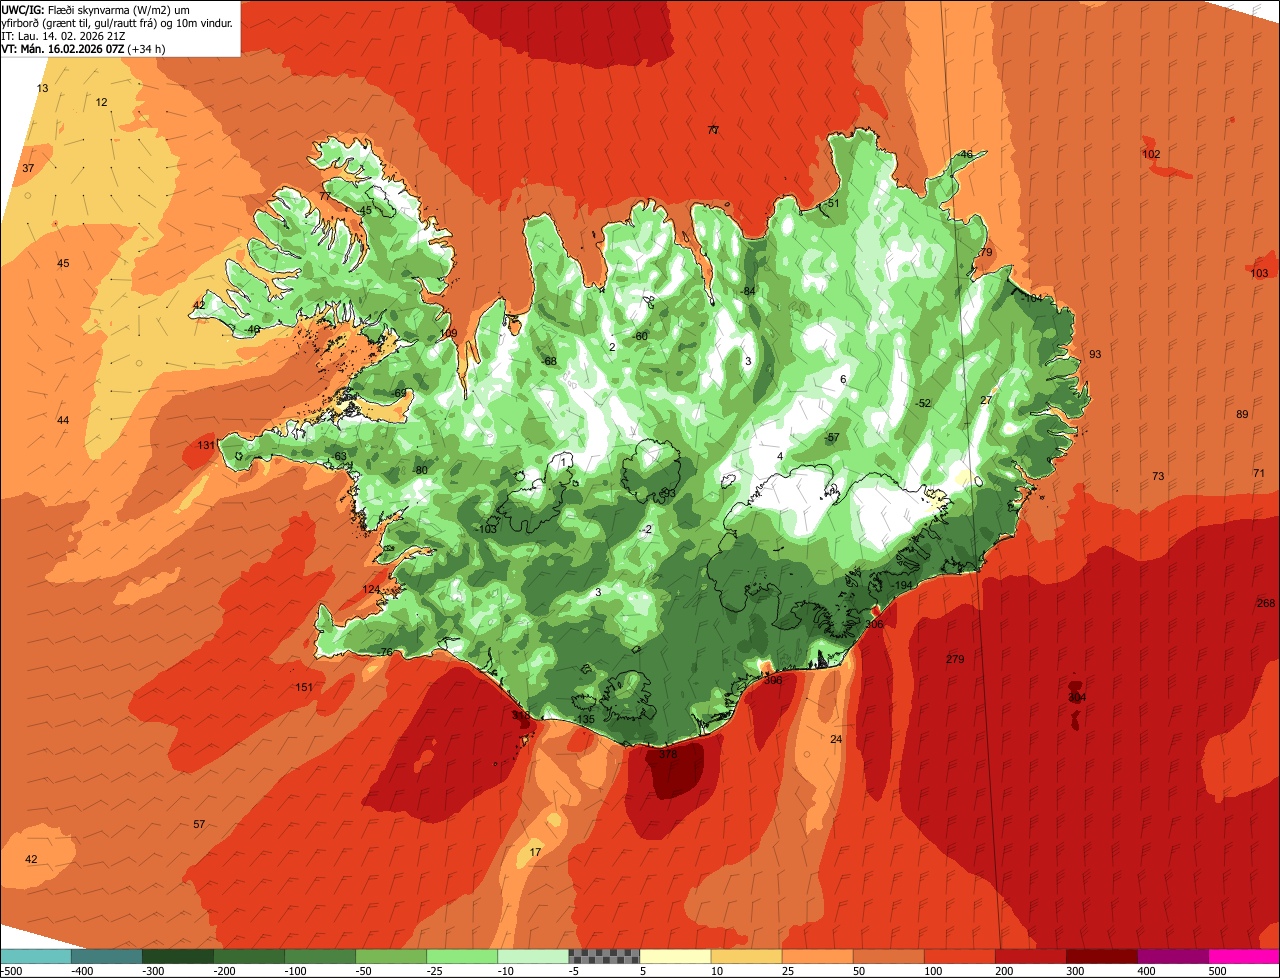Click the map value '366'
Screen dimensions: 1280x978
click(773, 680)
